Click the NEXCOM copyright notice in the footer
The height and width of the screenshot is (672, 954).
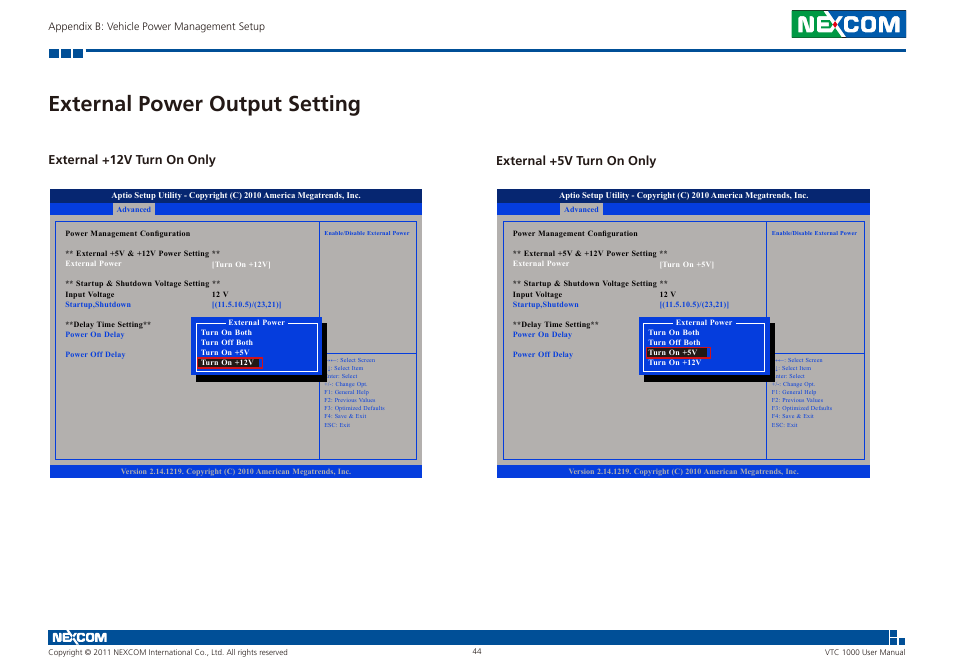[168, 653]
